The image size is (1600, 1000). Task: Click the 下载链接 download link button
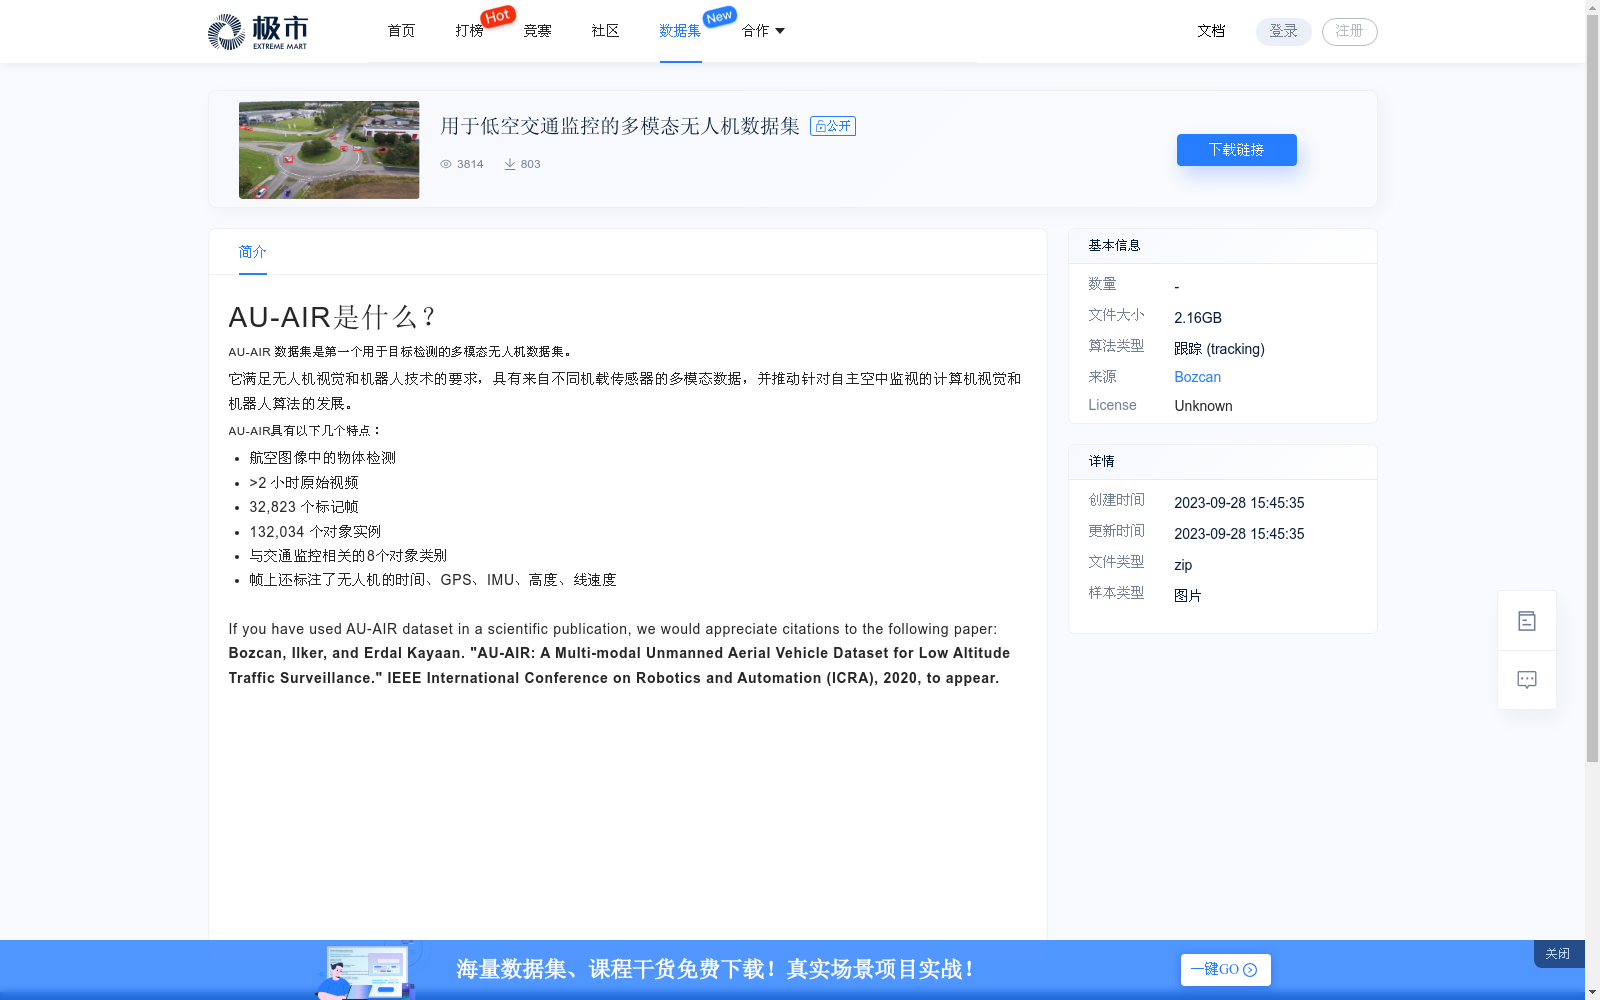tap(1237, 150)
